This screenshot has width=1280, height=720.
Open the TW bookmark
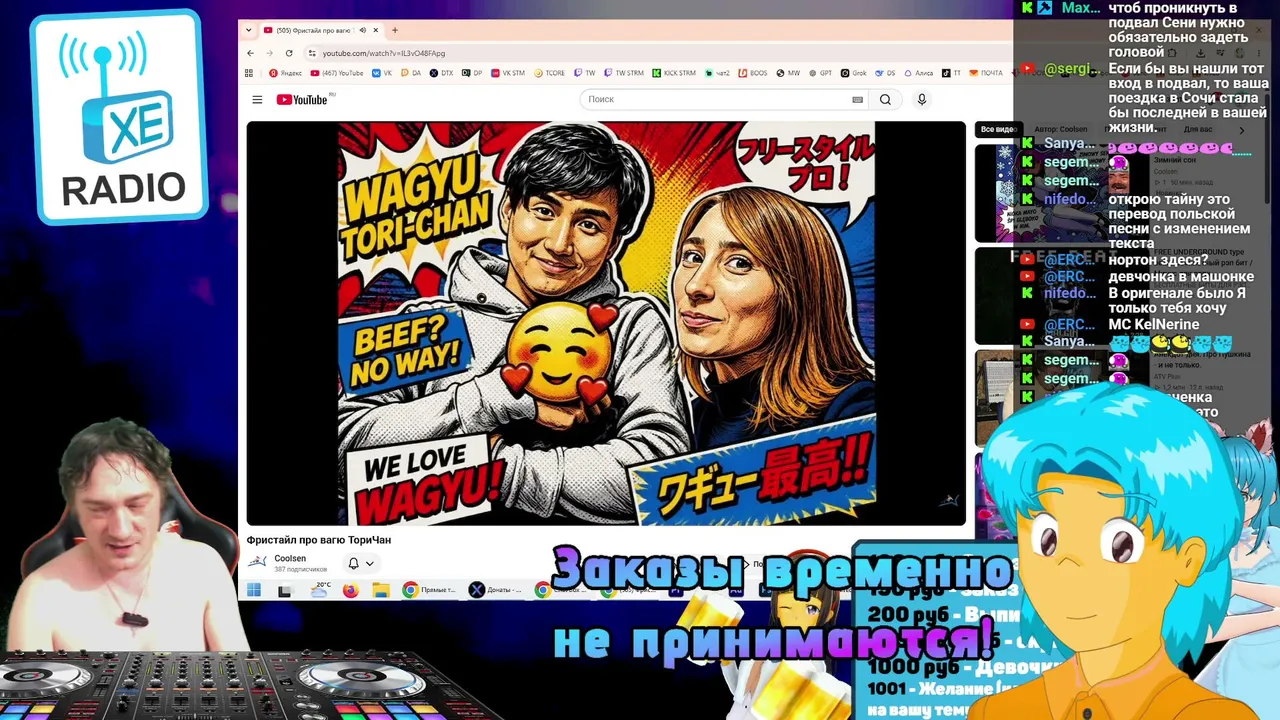click(x=585, y=73)
